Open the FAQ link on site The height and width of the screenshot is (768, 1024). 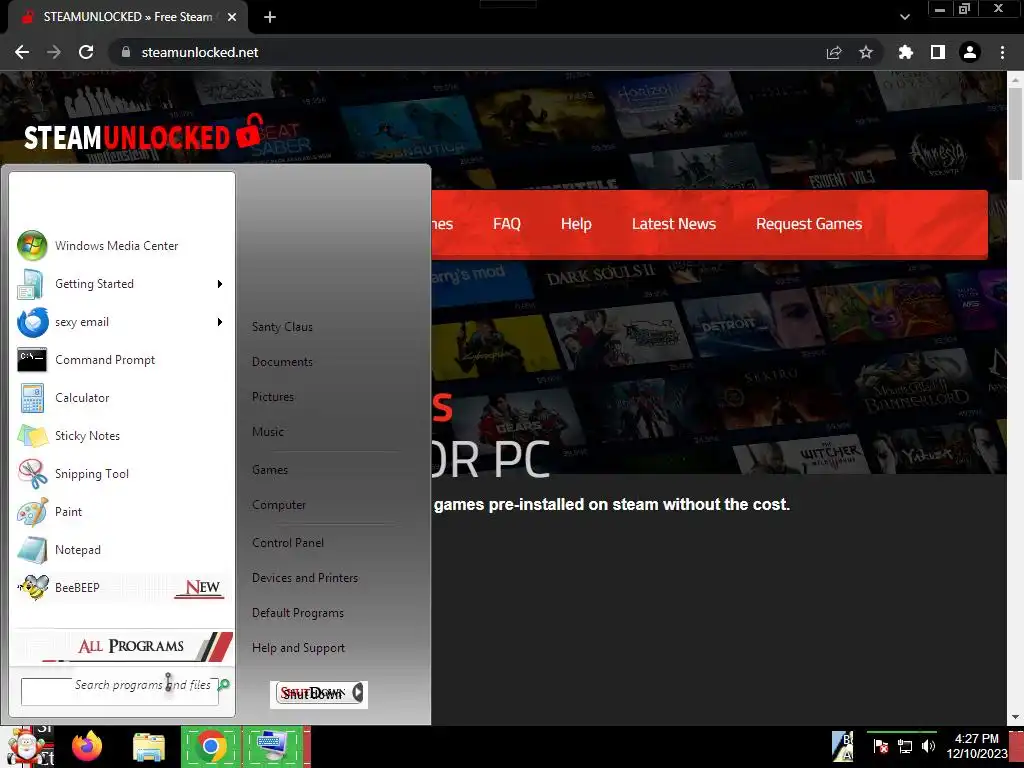507,224
